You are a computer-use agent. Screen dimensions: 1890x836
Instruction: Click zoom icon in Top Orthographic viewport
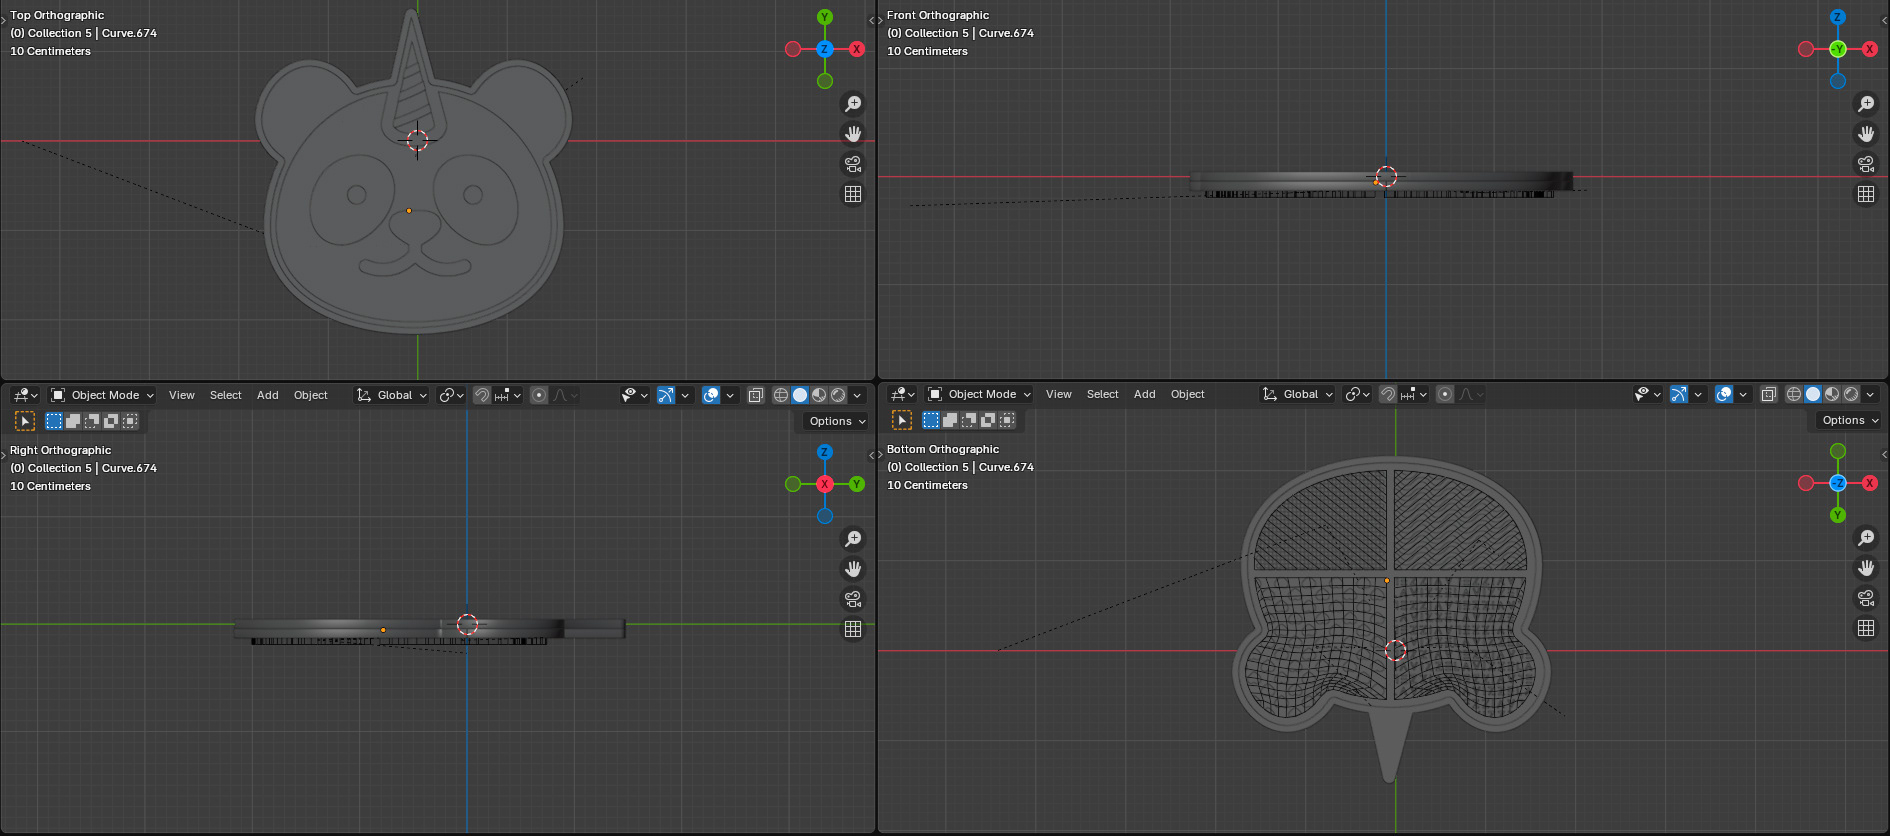(x=853, y=104)
